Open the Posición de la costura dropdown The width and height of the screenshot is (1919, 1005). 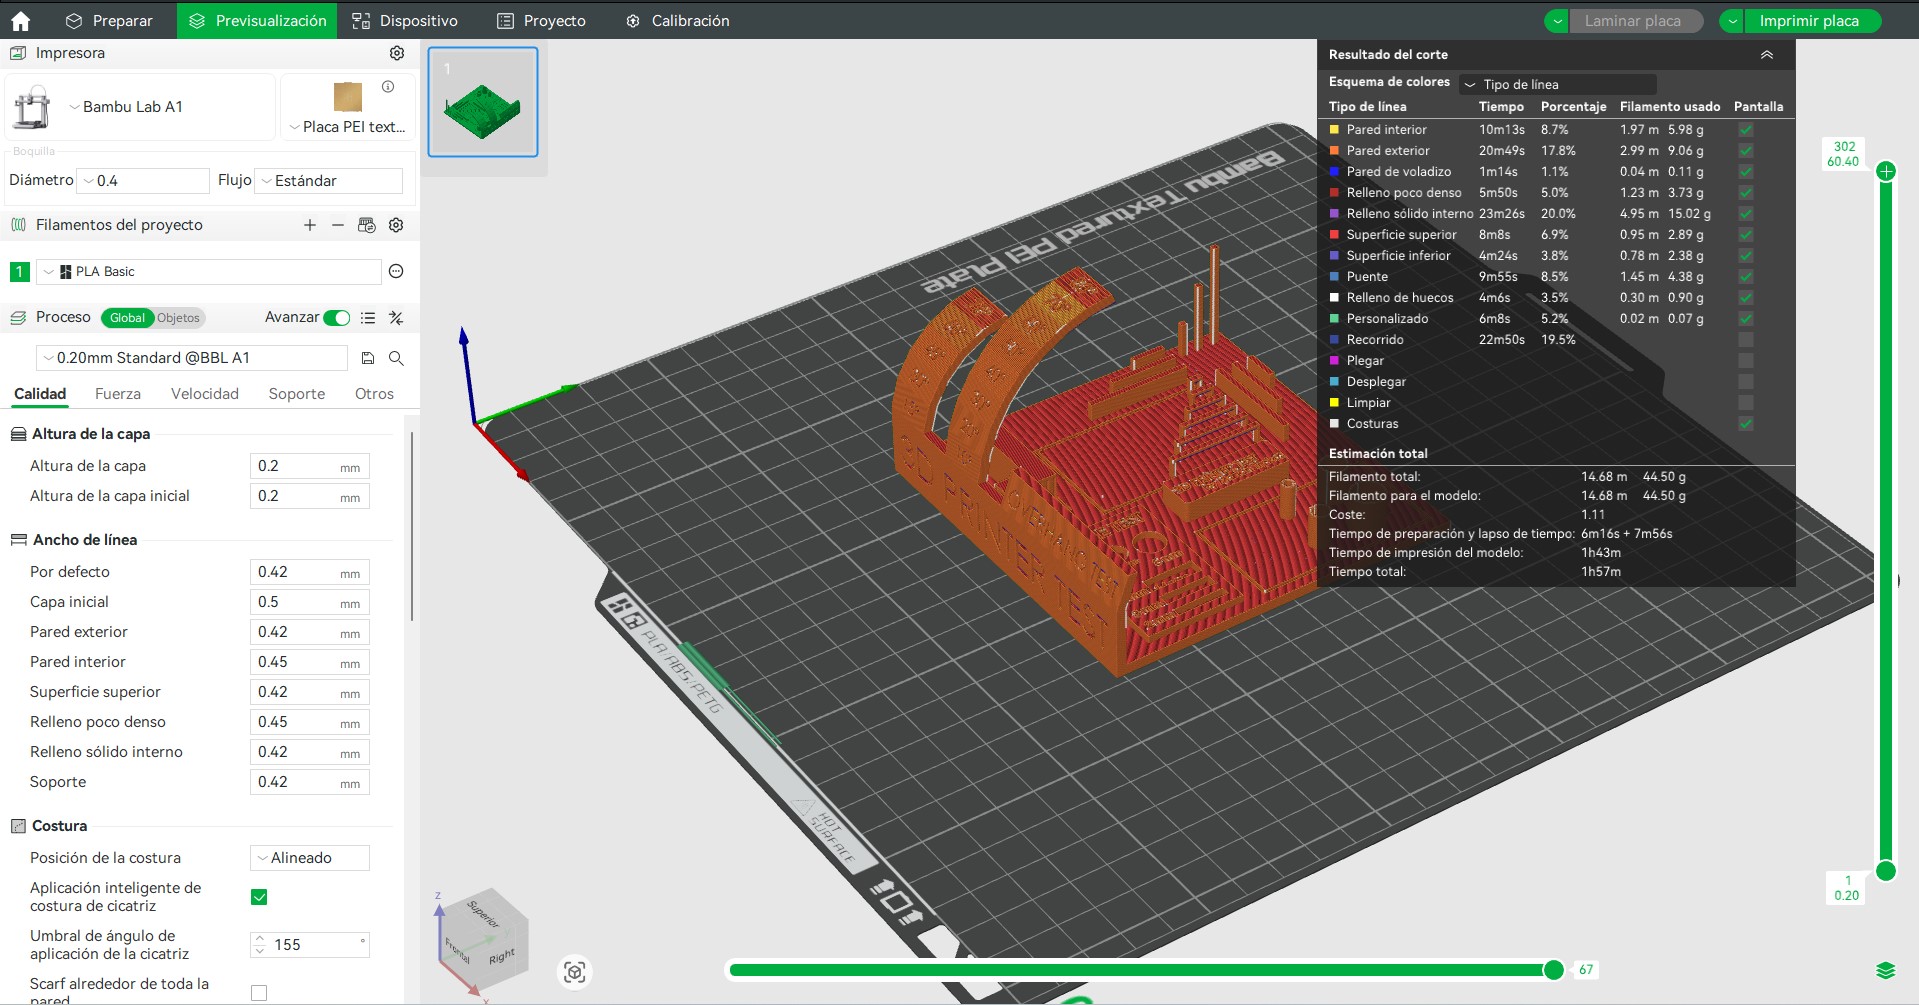point(309,858)
